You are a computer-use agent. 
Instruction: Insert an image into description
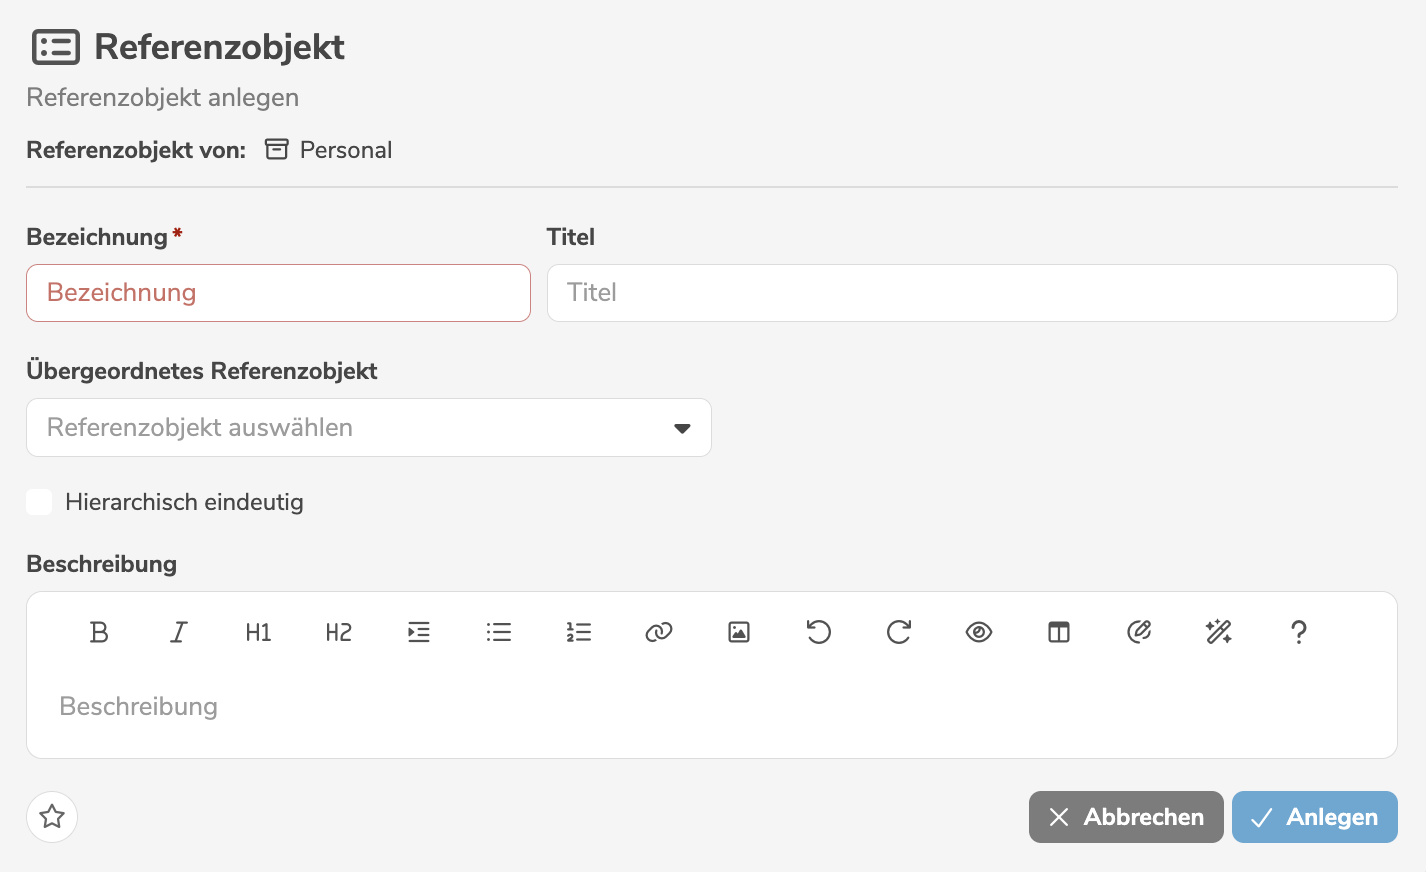click(739, 632)
